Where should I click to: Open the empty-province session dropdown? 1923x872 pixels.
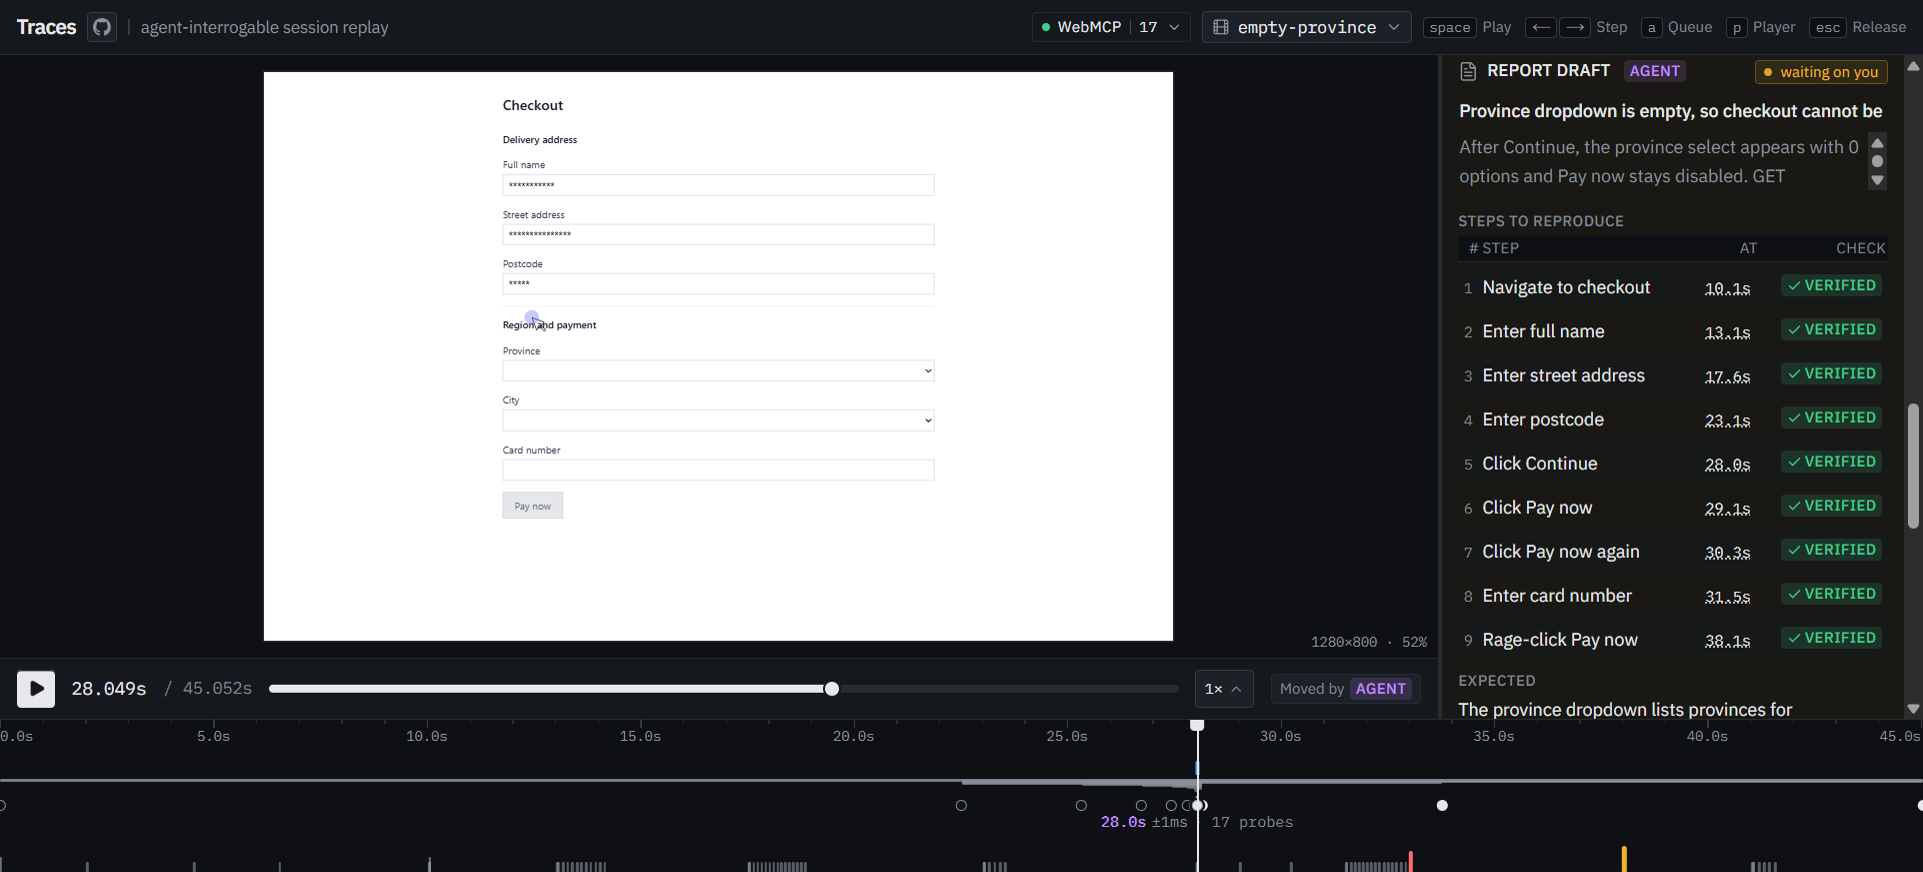pyautogui.click(x=1306, y=27)
